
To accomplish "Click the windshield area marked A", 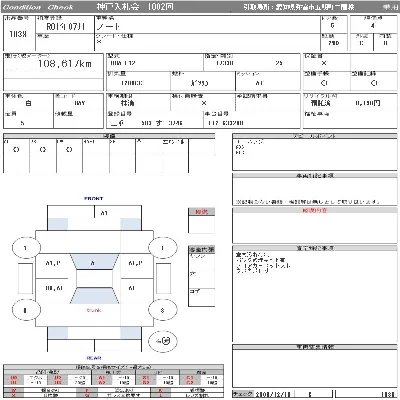I will click(94, 263).
